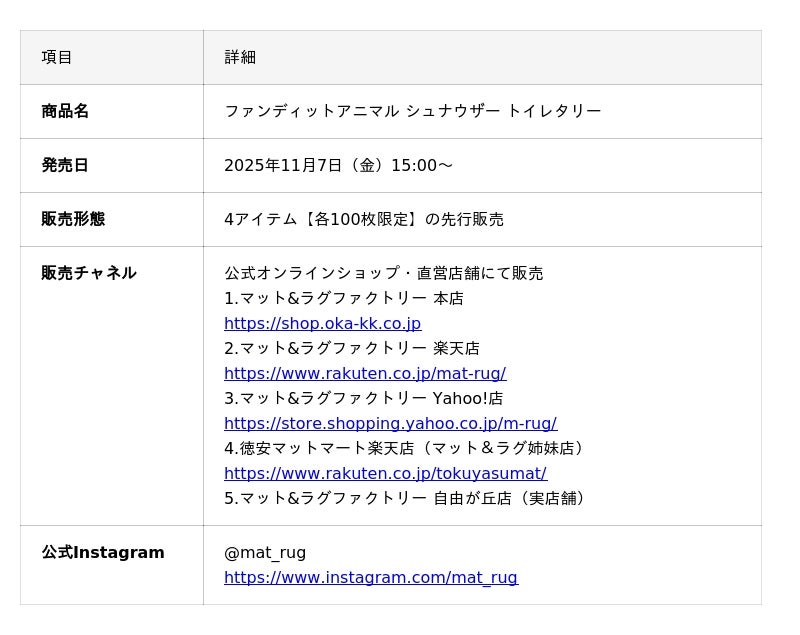
Task: Click the @mat_rug handle text
Action: point(265,553)
